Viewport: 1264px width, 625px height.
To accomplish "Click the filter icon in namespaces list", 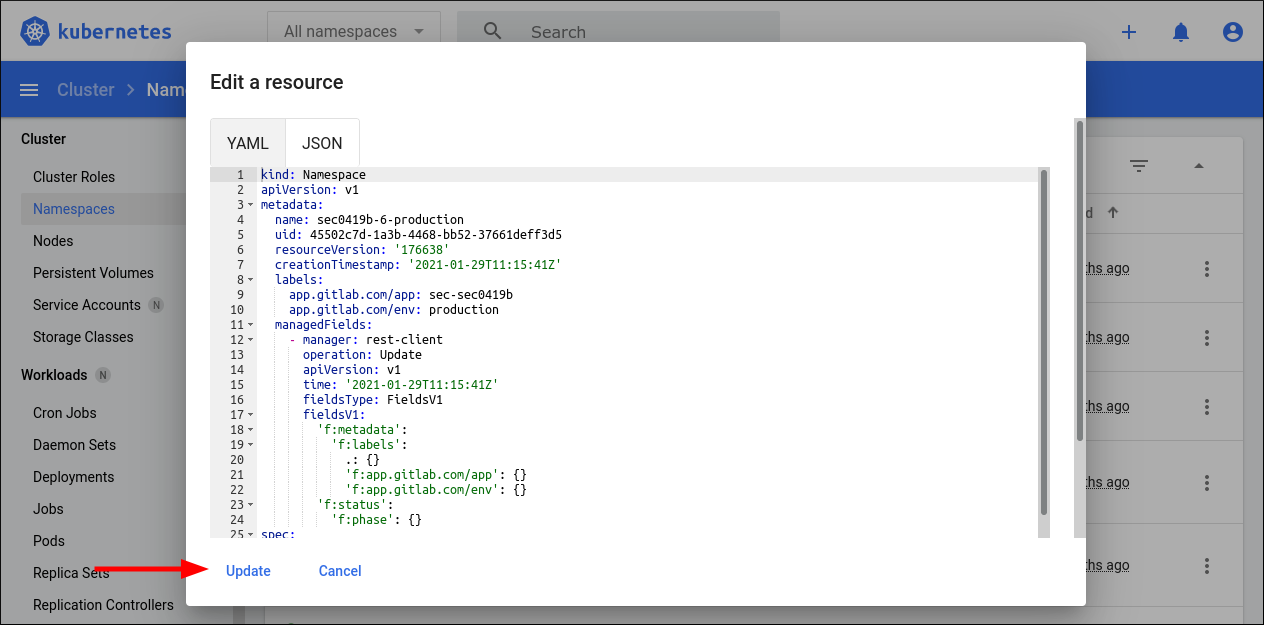I will [x=1139, y=166].
